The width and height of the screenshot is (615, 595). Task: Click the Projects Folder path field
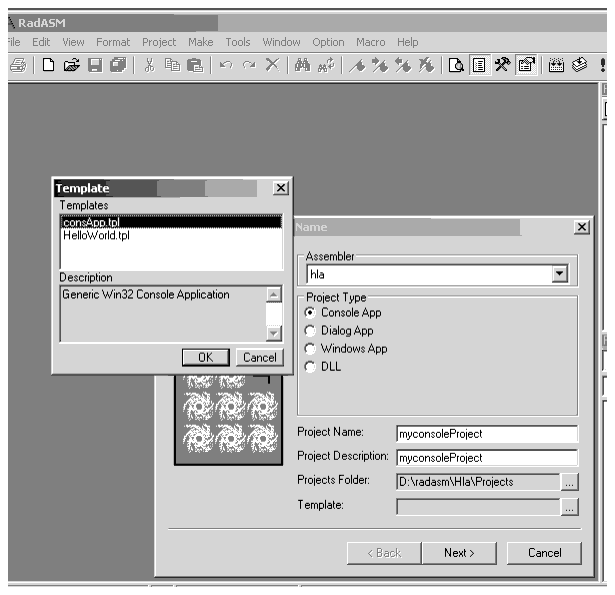coord(478,482)
